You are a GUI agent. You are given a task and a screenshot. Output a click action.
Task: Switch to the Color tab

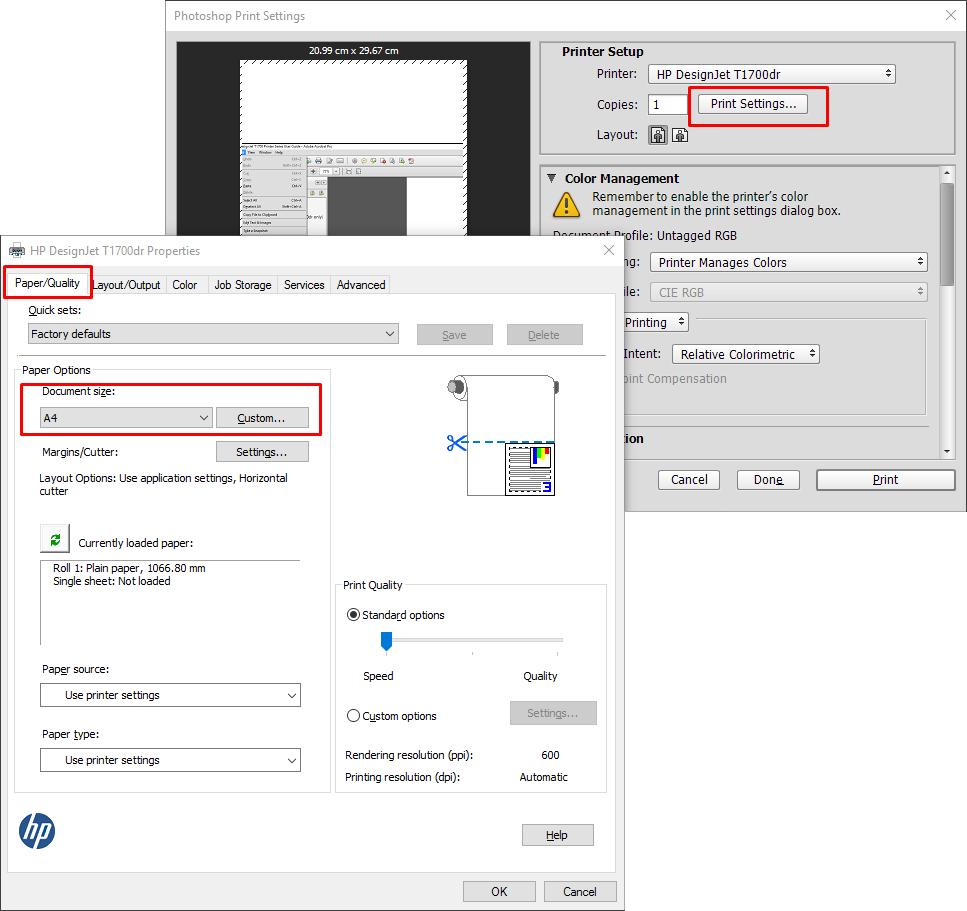184,285
